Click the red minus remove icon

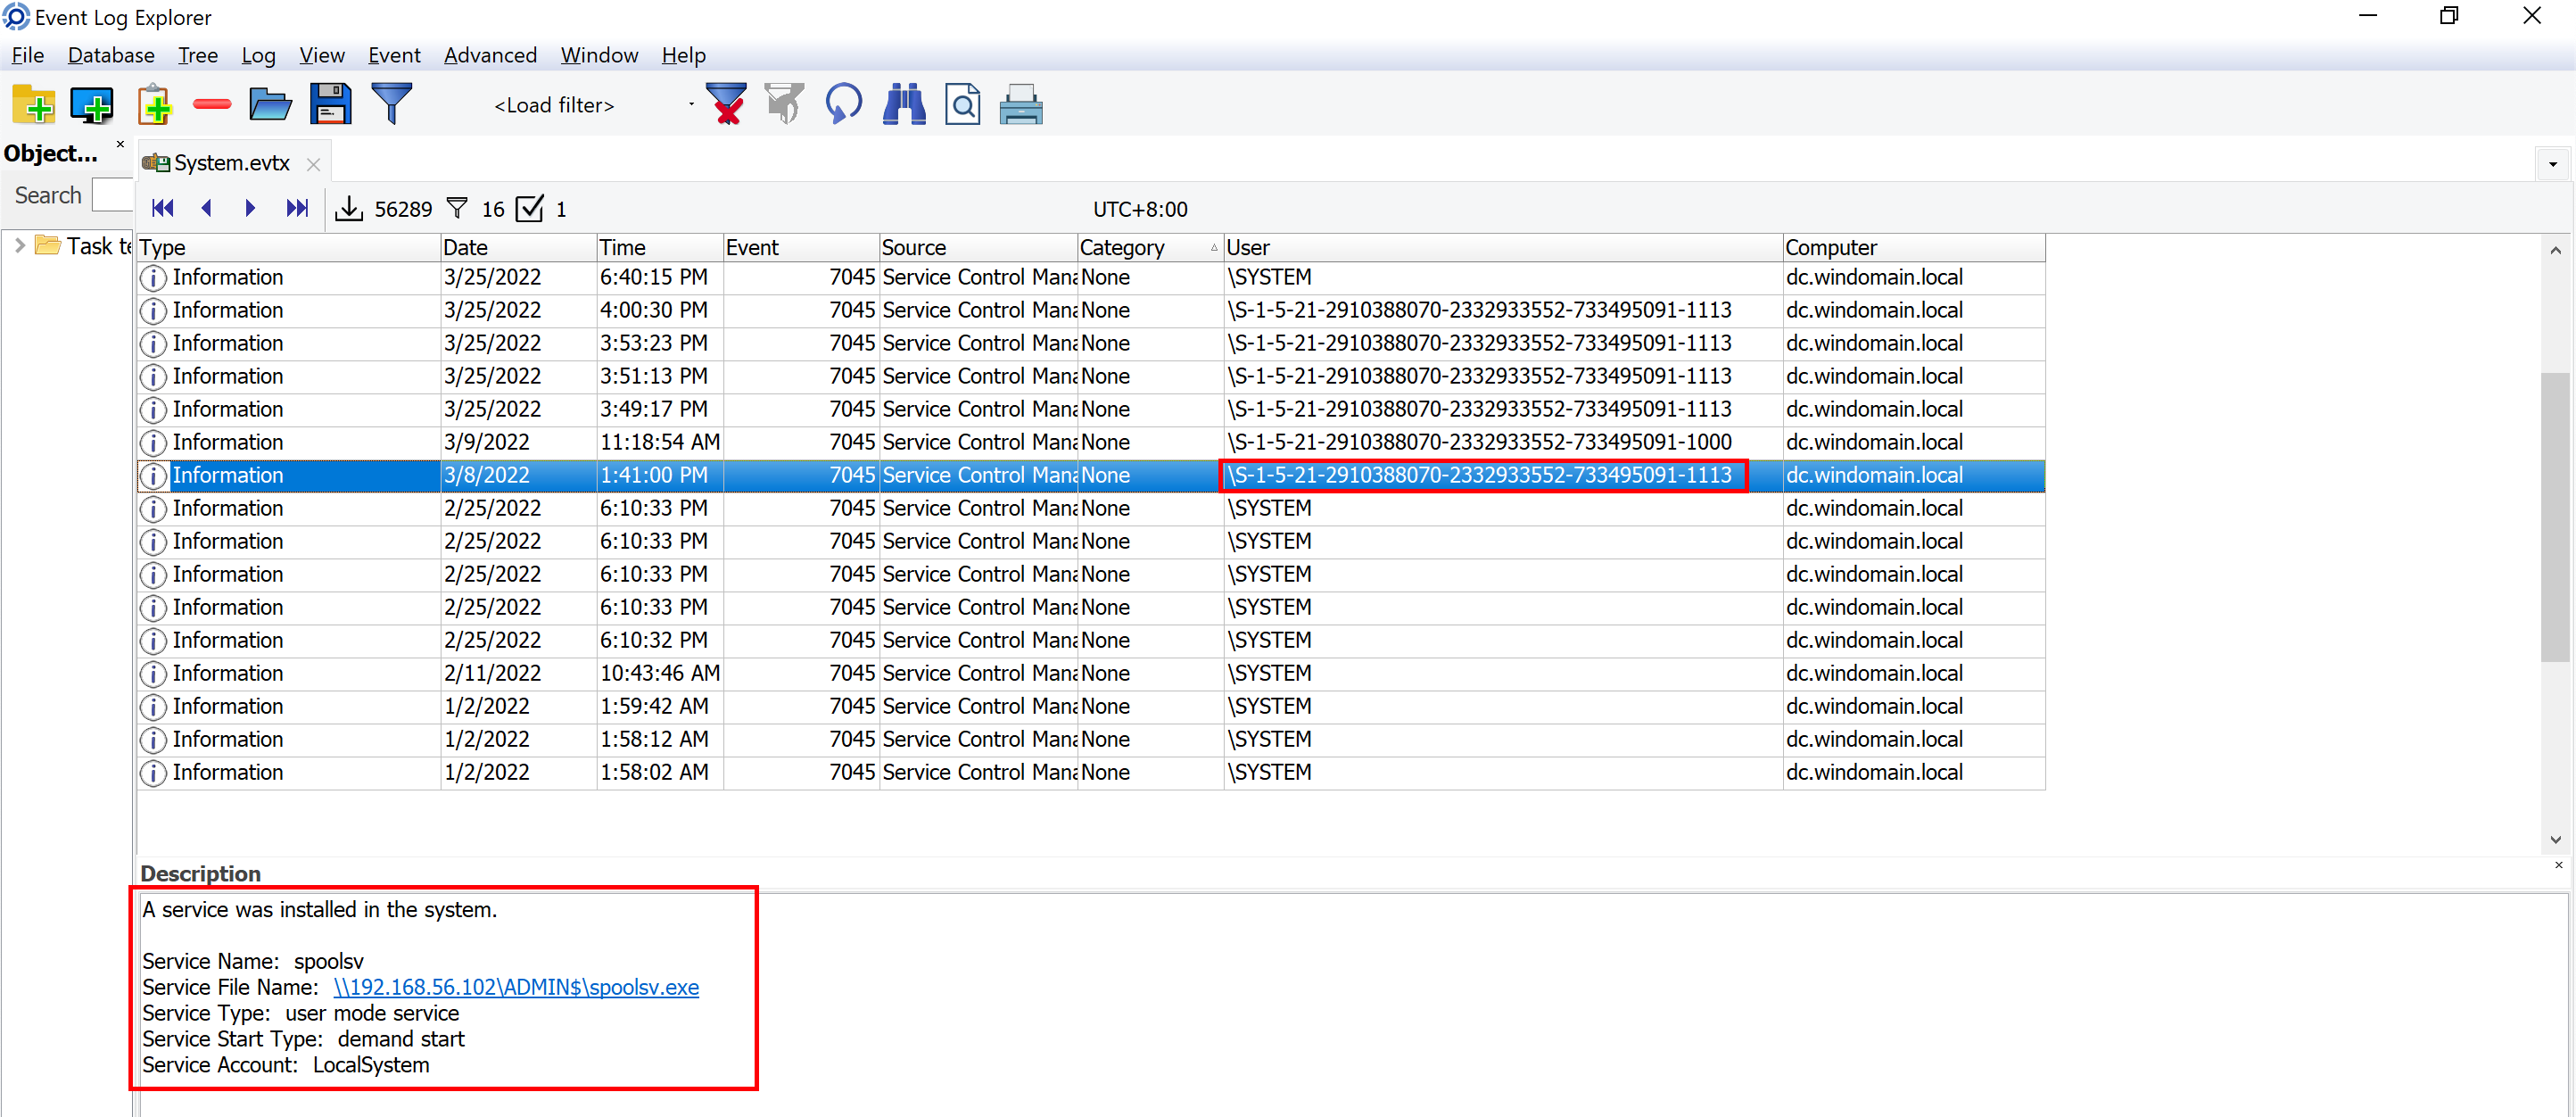212,104
